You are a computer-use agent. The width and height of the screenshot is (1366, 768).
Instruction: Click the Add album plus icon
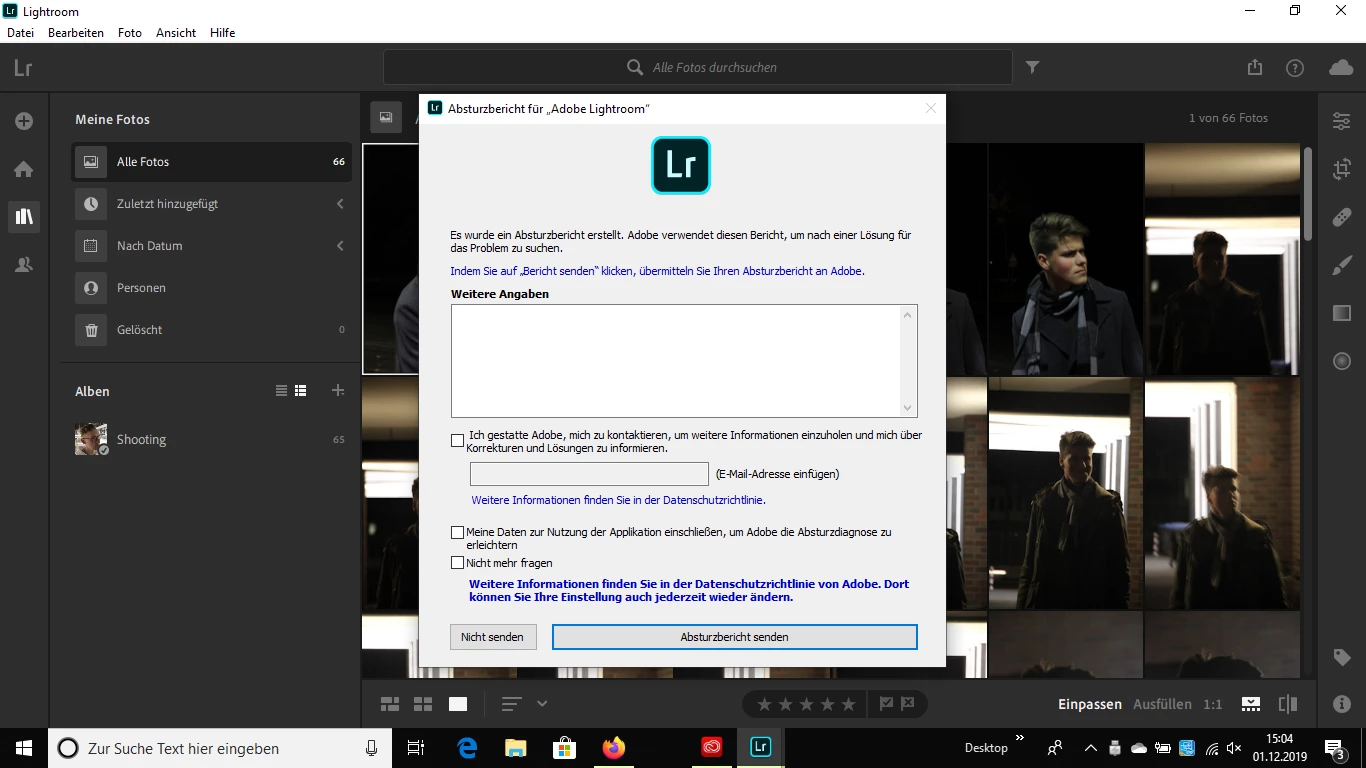[x=338, y=391]
